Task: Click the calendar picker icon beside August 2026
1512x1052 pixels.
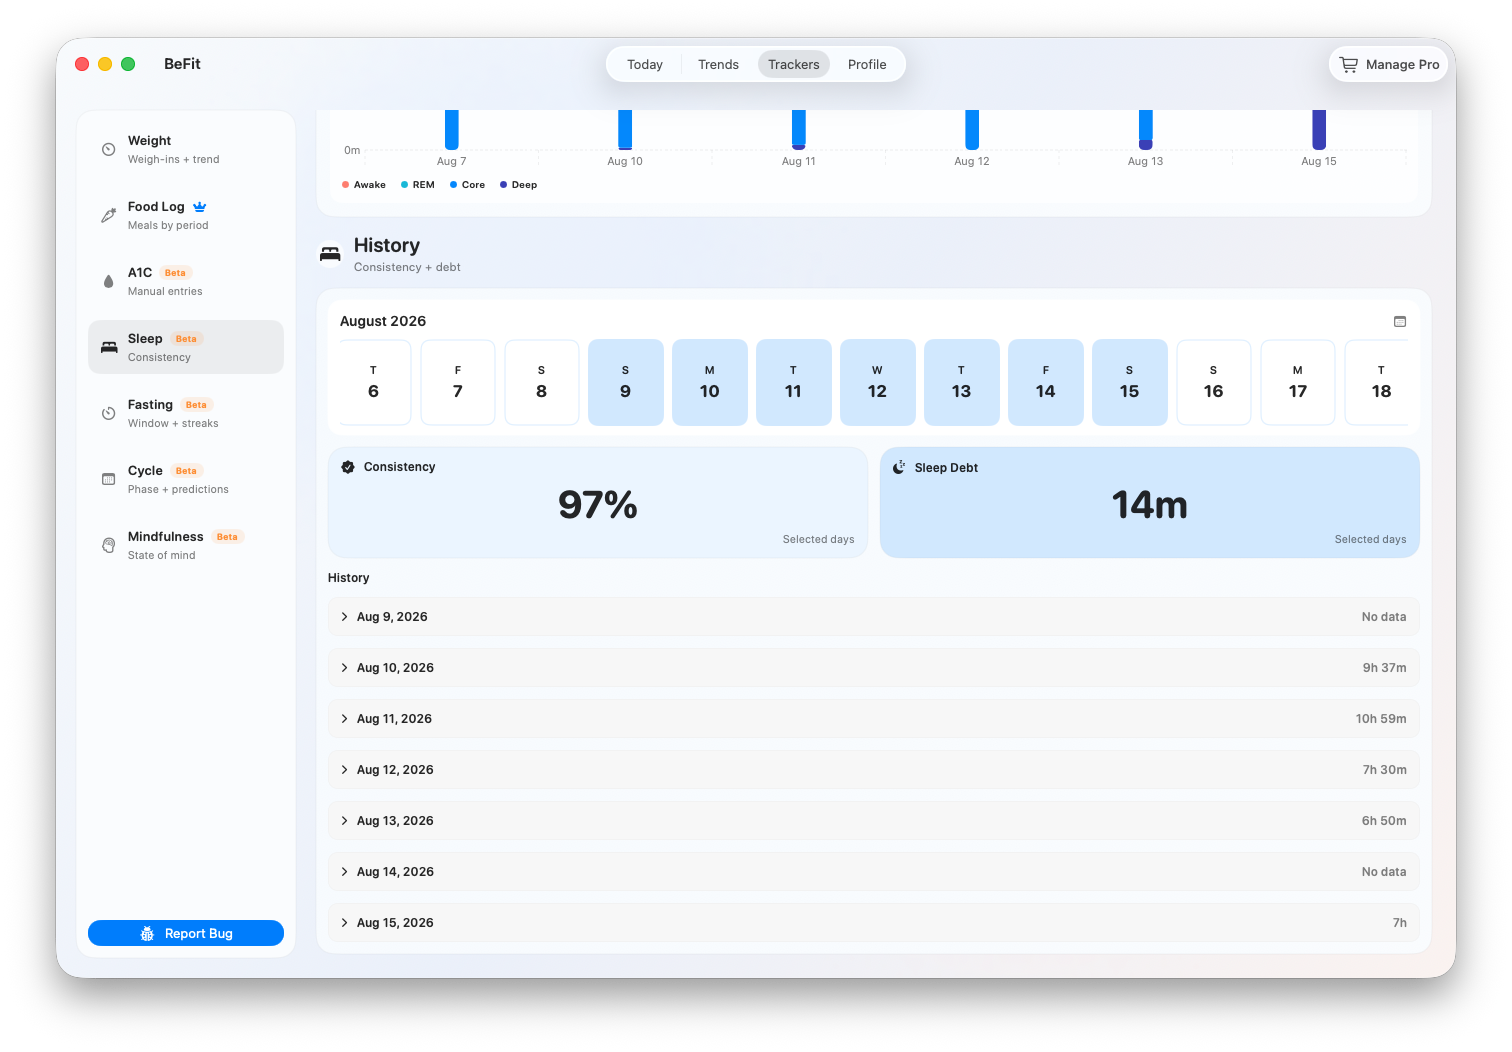Action: click(1400, 321)
